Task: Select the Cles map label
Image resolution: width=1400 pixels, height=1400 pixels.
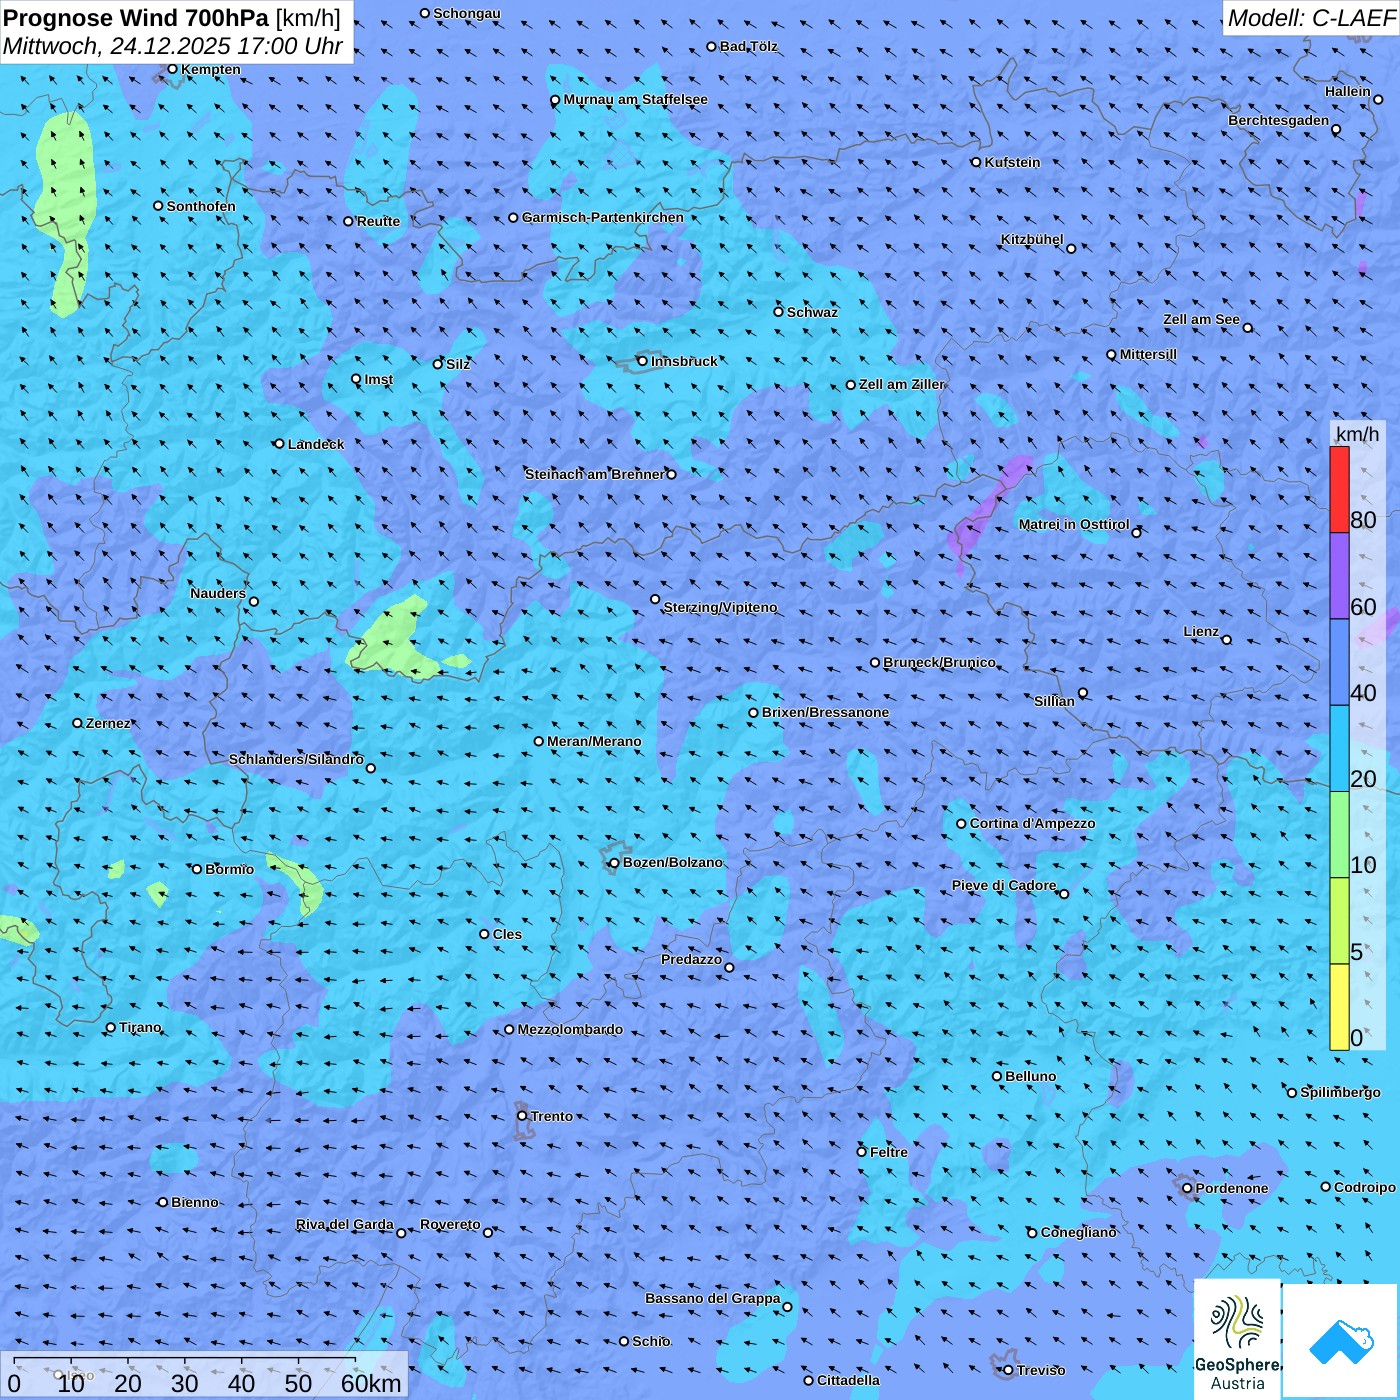Action: 507,934
